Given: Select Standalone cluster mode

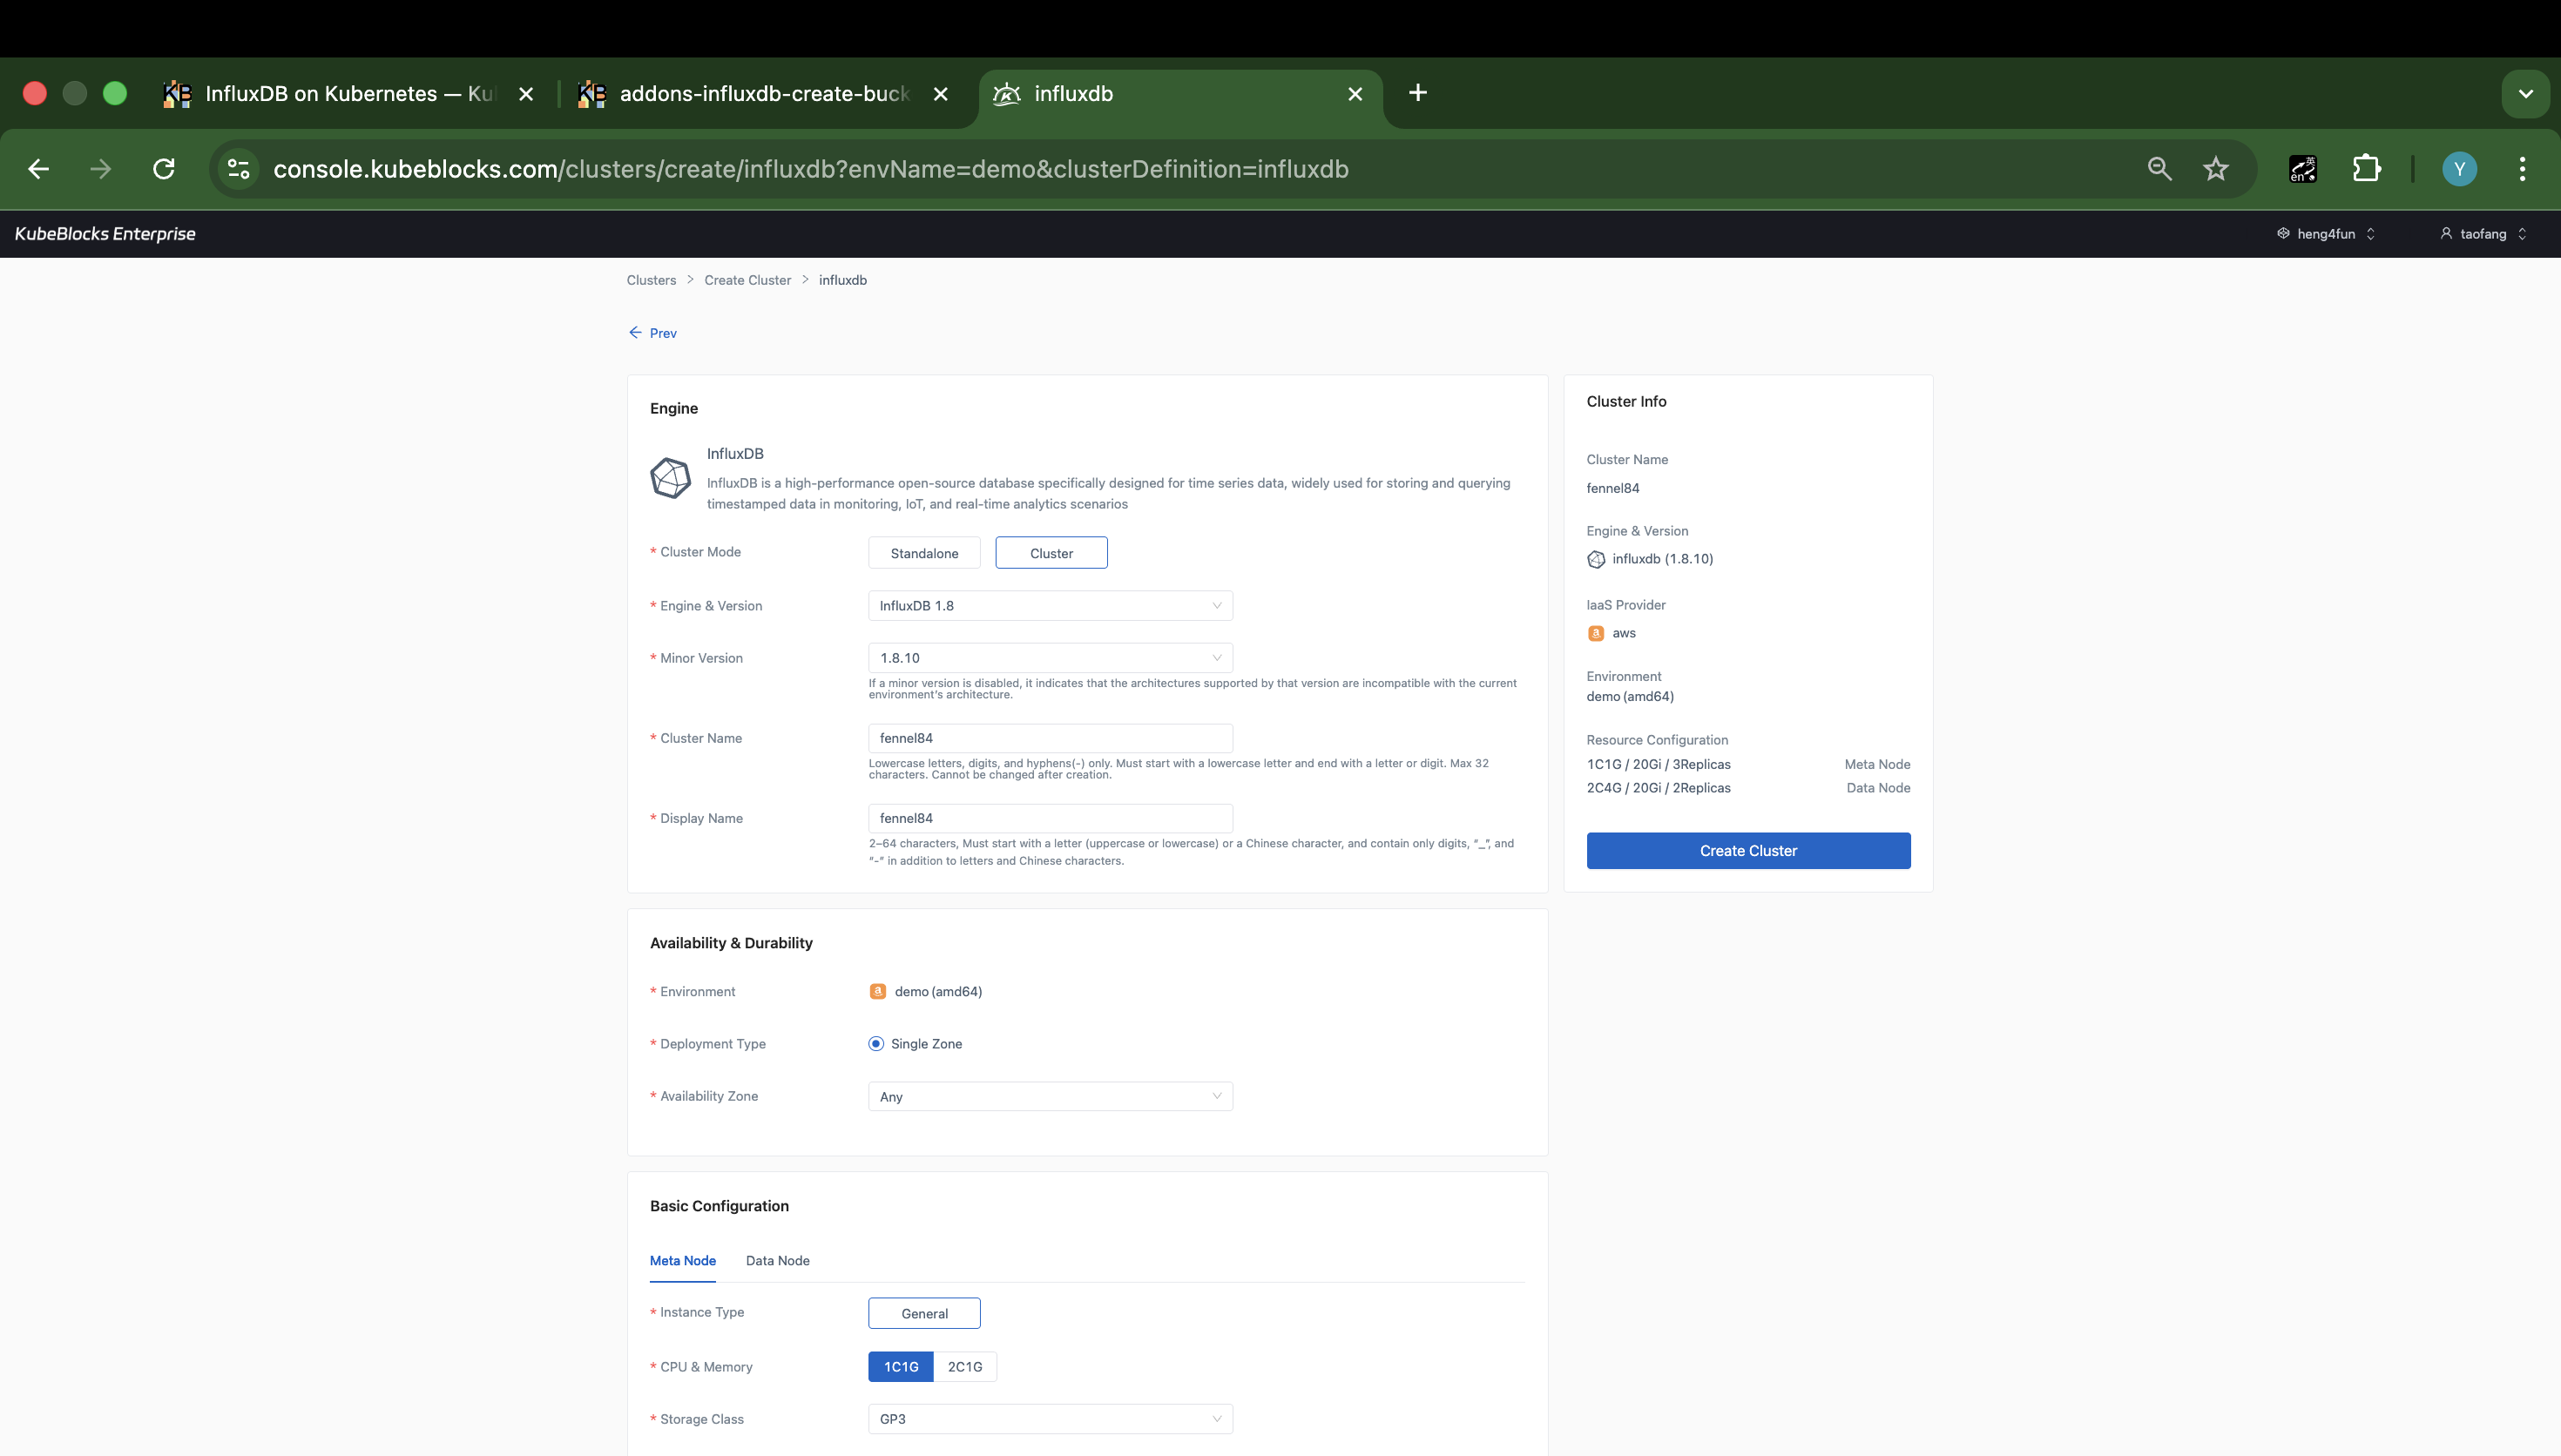Looking at the screenshot, I should tap(924, 553).
